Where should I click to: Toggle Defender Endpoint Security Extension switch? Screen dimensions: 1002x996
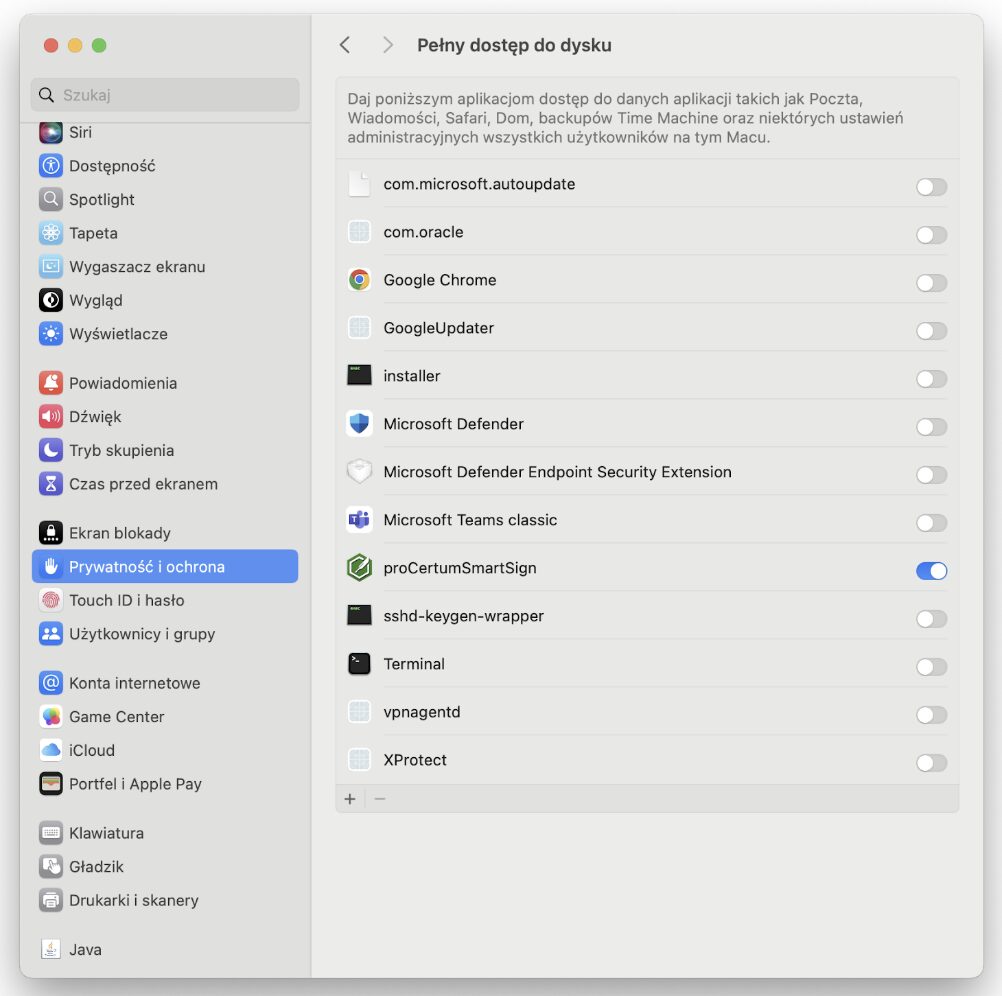(931, 475)
